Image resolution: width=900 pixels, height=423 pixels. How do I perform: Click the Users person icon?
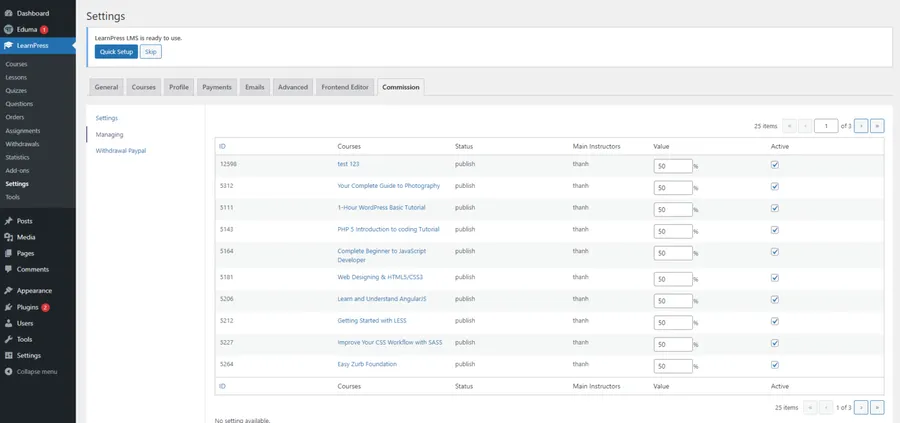[x=8, y=323]
